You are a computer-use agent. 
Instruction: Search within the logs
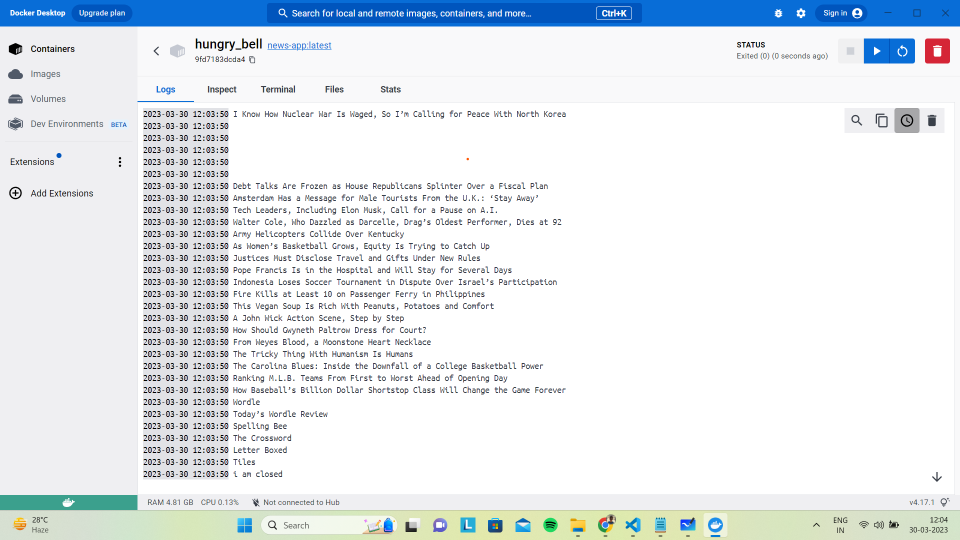pyautogui.click(x=857, y=121)
